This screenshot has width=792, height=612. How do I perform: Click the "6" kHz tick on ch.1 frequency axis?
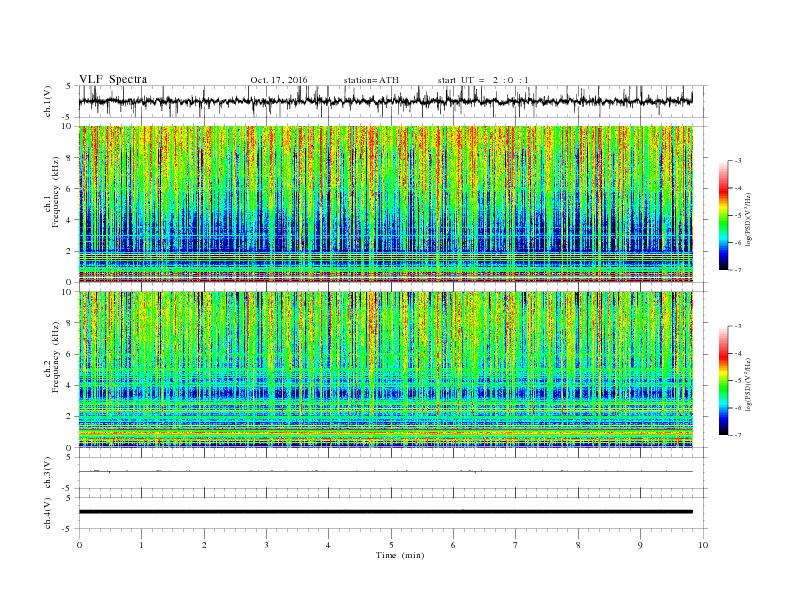click(x=69, y=189)
